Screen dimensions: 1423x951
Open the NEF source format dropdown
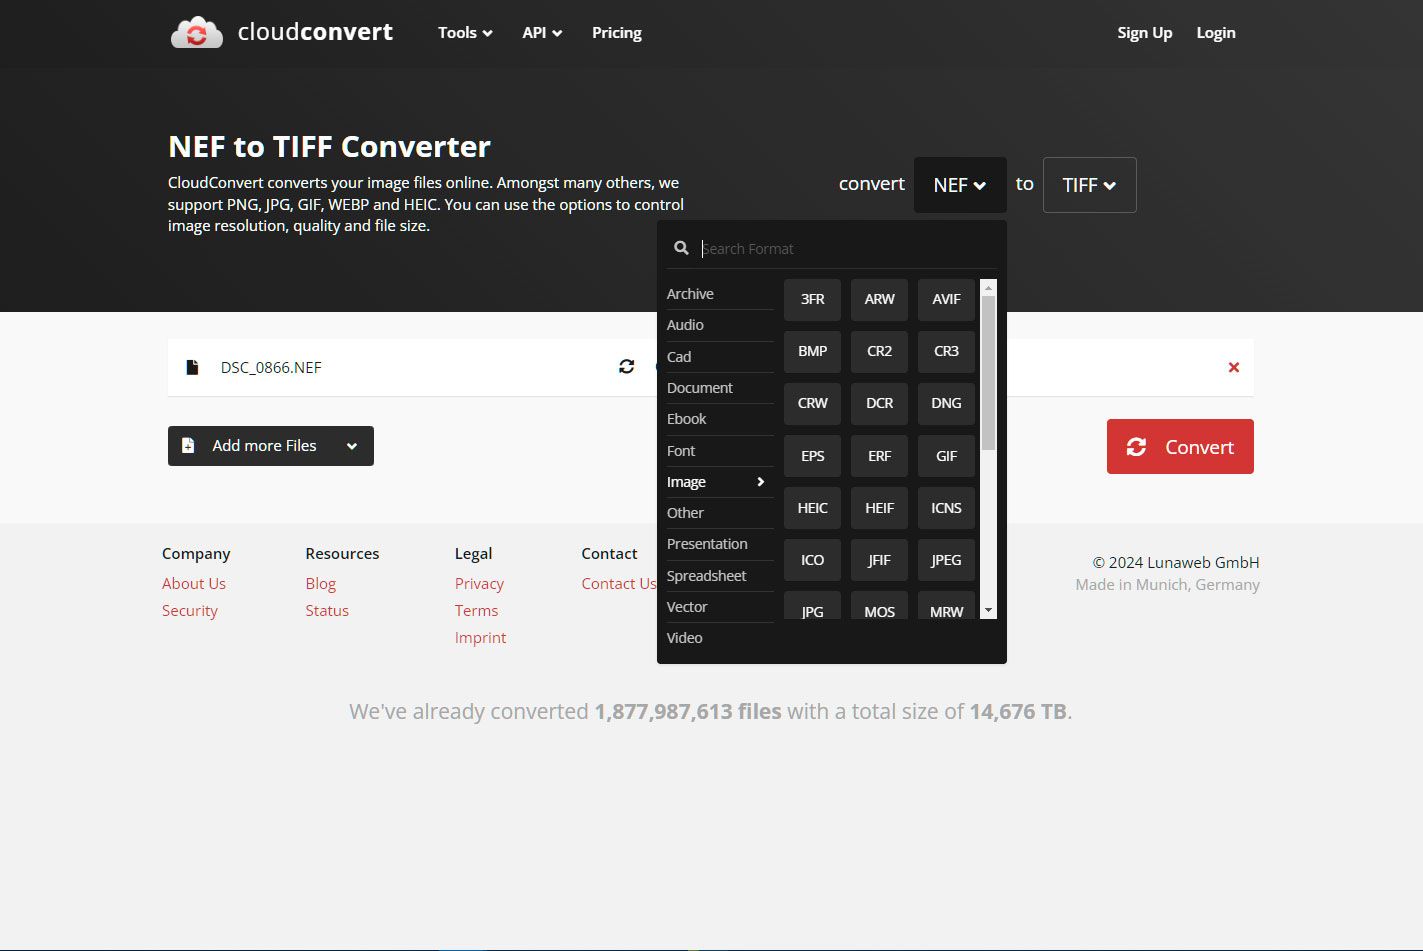[960, 185]
